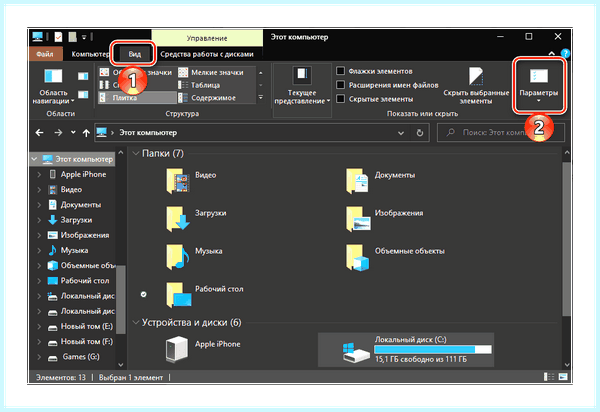Viewport: 600px width, 412px height.
Task: Click the properties quick access icon
Action: click(x=58, y=37)
